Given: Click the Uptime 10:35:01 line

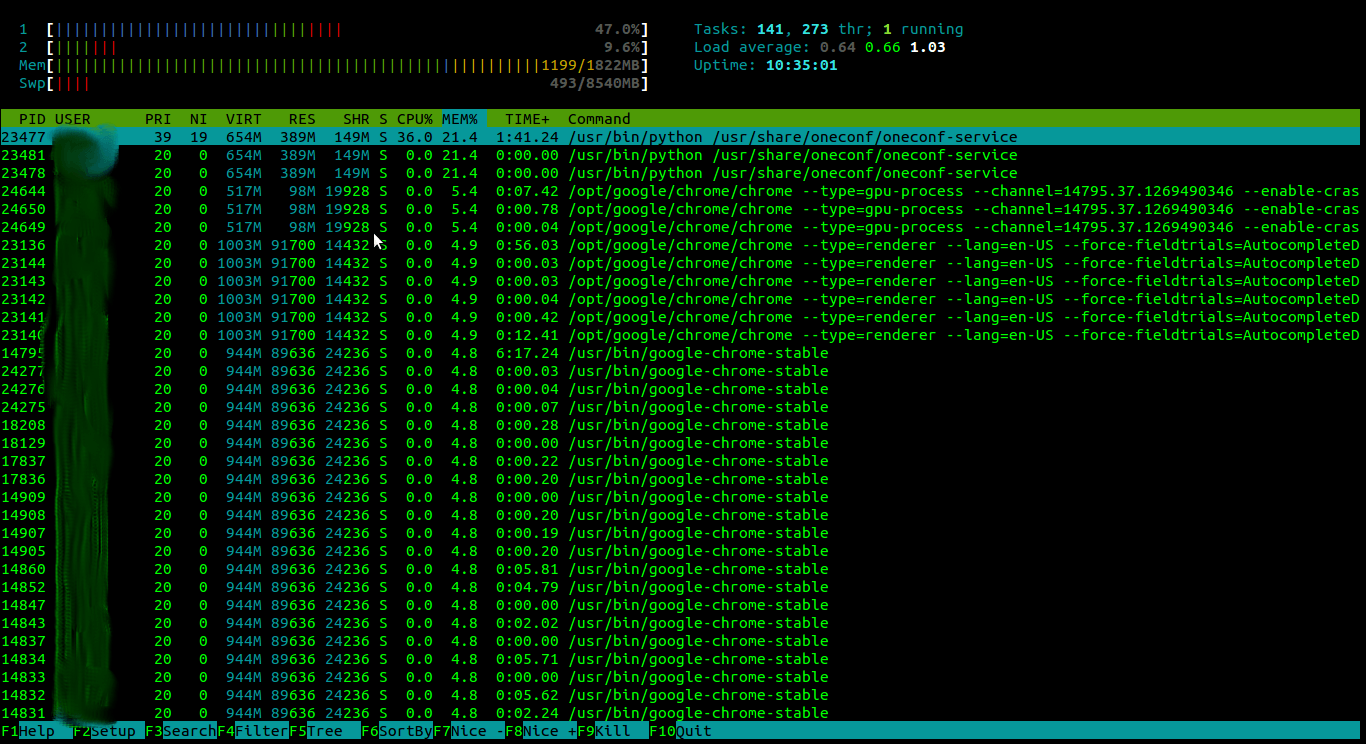Looking at the screenshot, I should [766, 65].
